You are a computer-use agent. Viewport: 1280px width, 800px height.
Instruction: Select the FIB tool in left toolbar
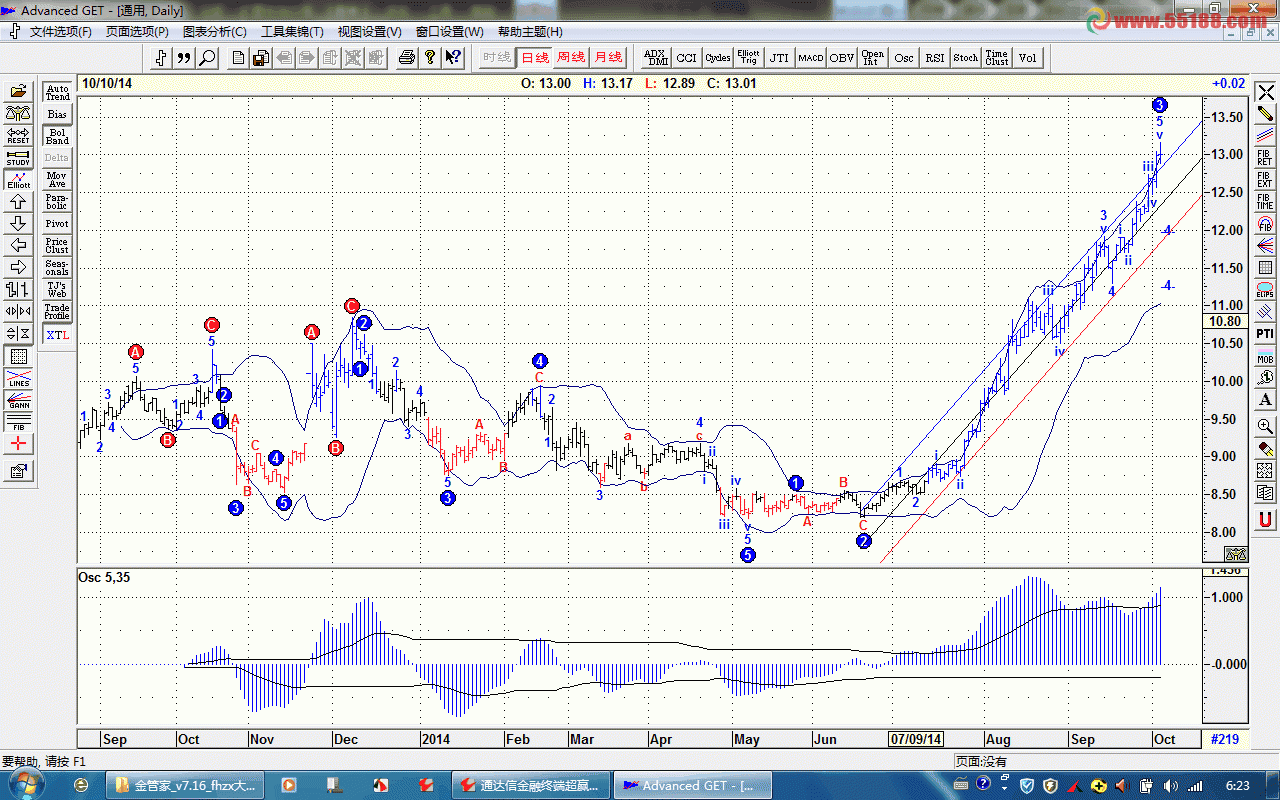point(18,422)
